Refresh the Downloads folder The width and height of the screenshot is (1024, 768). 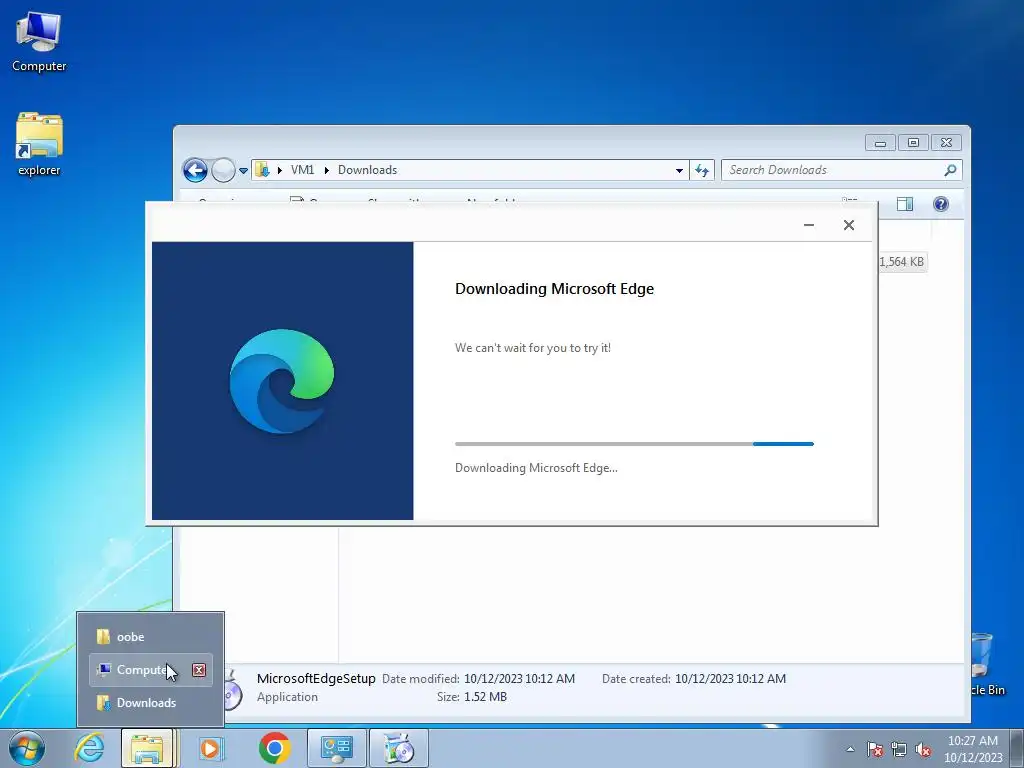click(702, 170)
